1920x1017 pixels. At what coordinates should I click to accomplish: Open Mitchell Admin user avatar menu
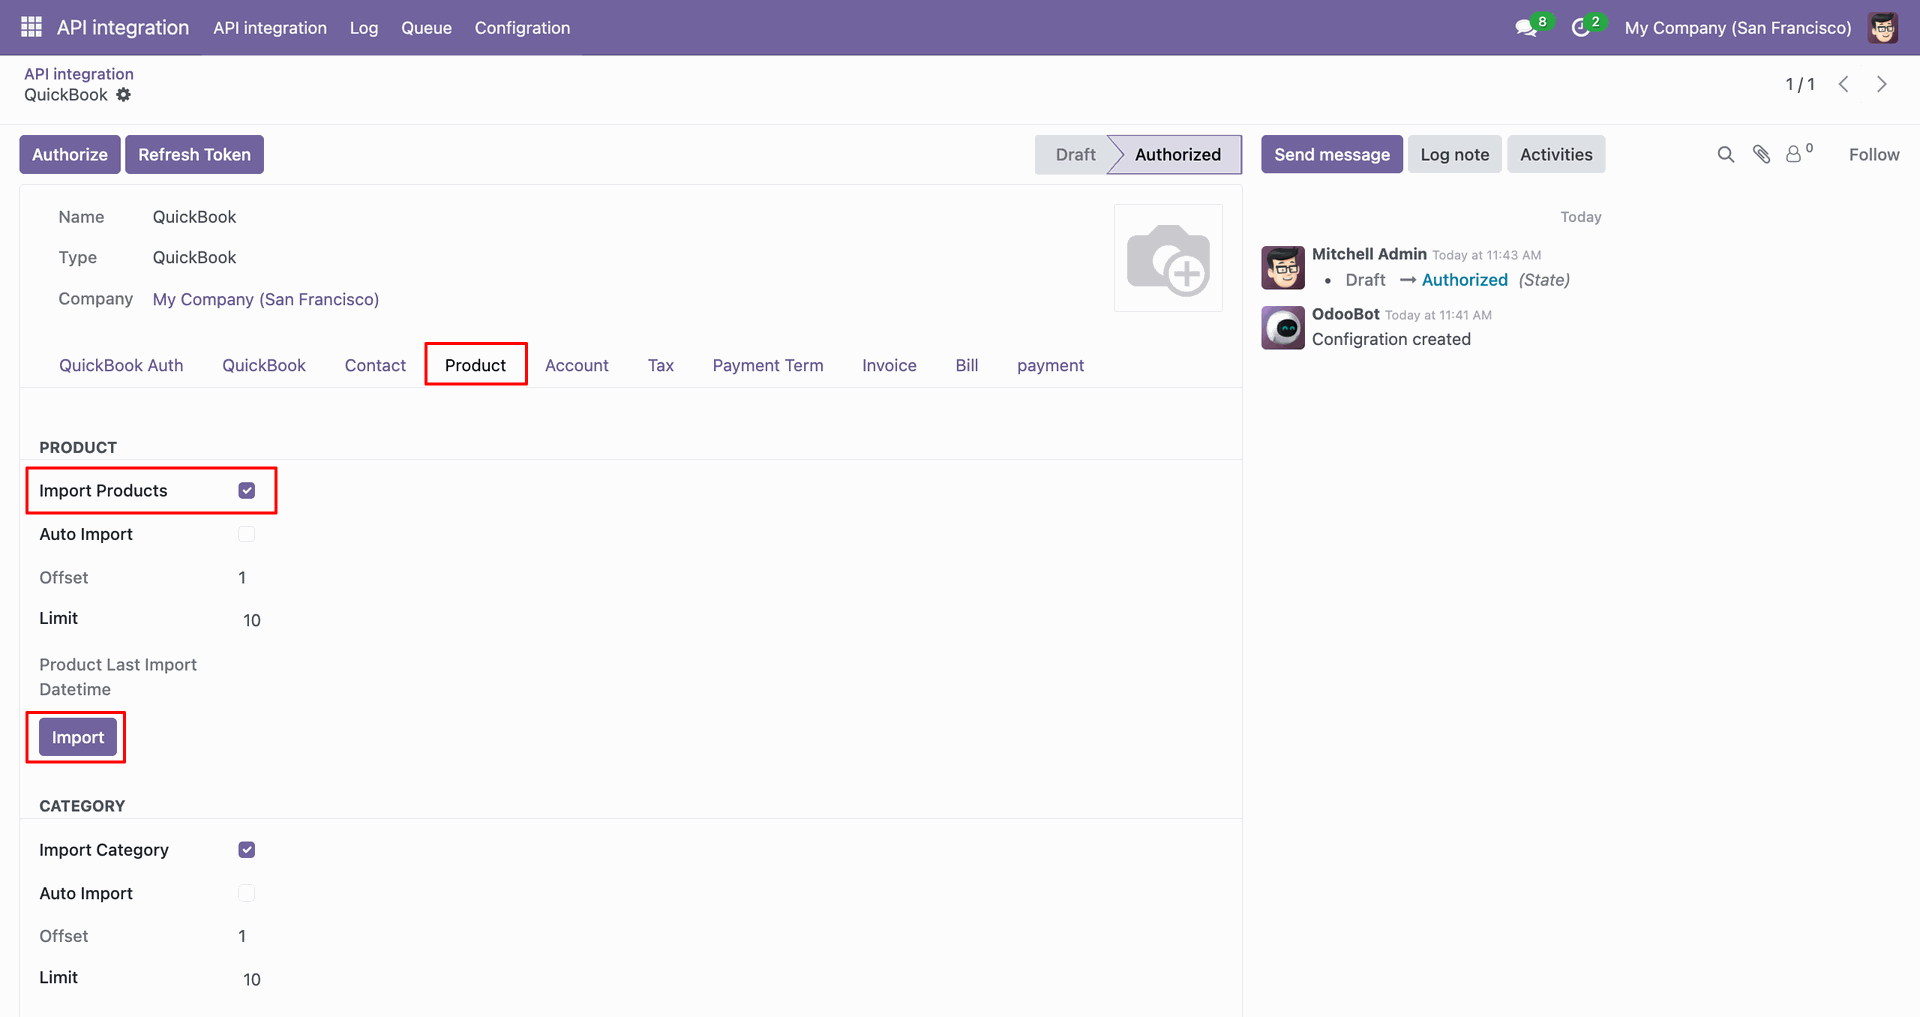(x=1883, y=28)
